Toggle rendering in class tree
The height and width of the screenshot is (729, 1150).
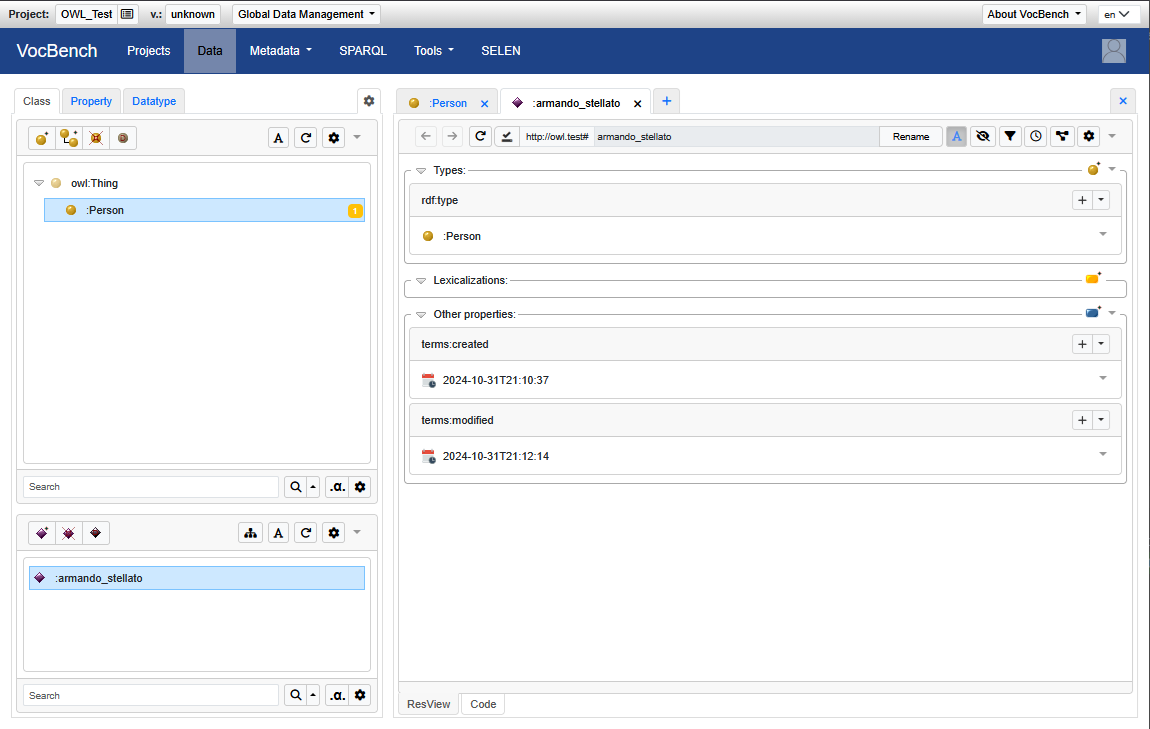click(279, 138)
